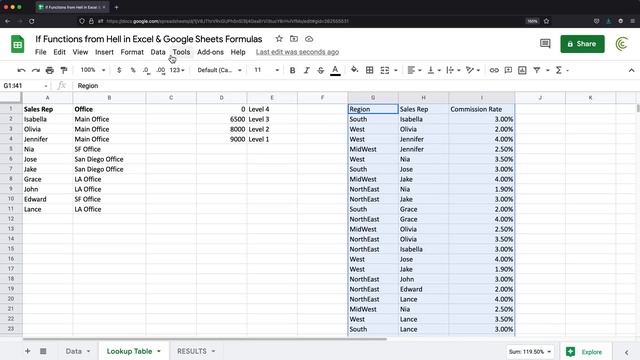The width and height of the screenshot is (640, 360).
Task: Open text rotation options
Action: pyautogui.click(x=473, y=70)
